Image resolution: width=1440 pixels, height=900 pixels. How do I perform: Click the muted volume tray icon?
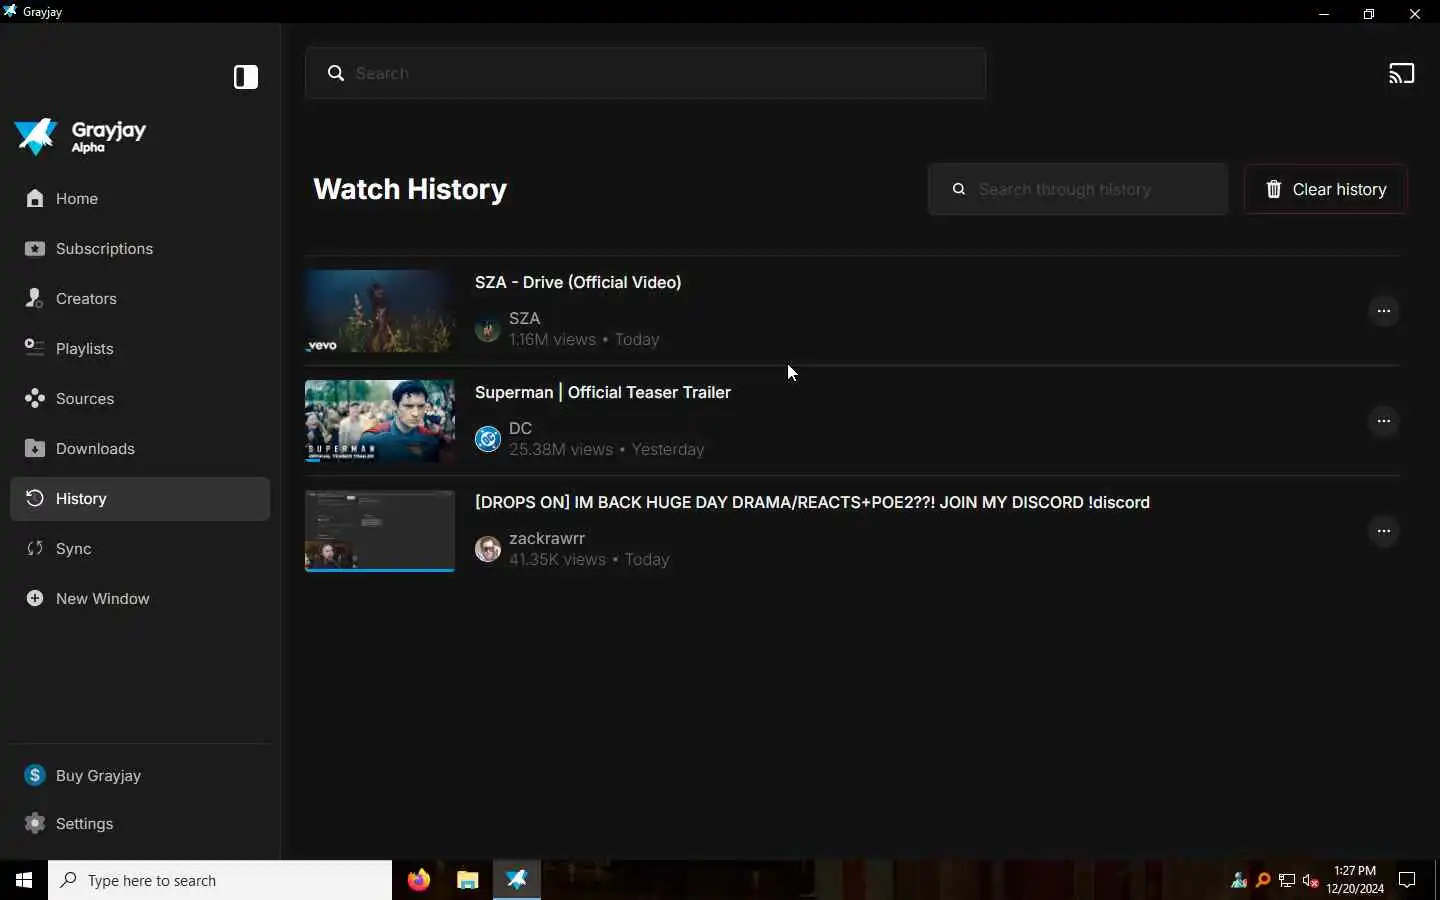pos(1311,881)
